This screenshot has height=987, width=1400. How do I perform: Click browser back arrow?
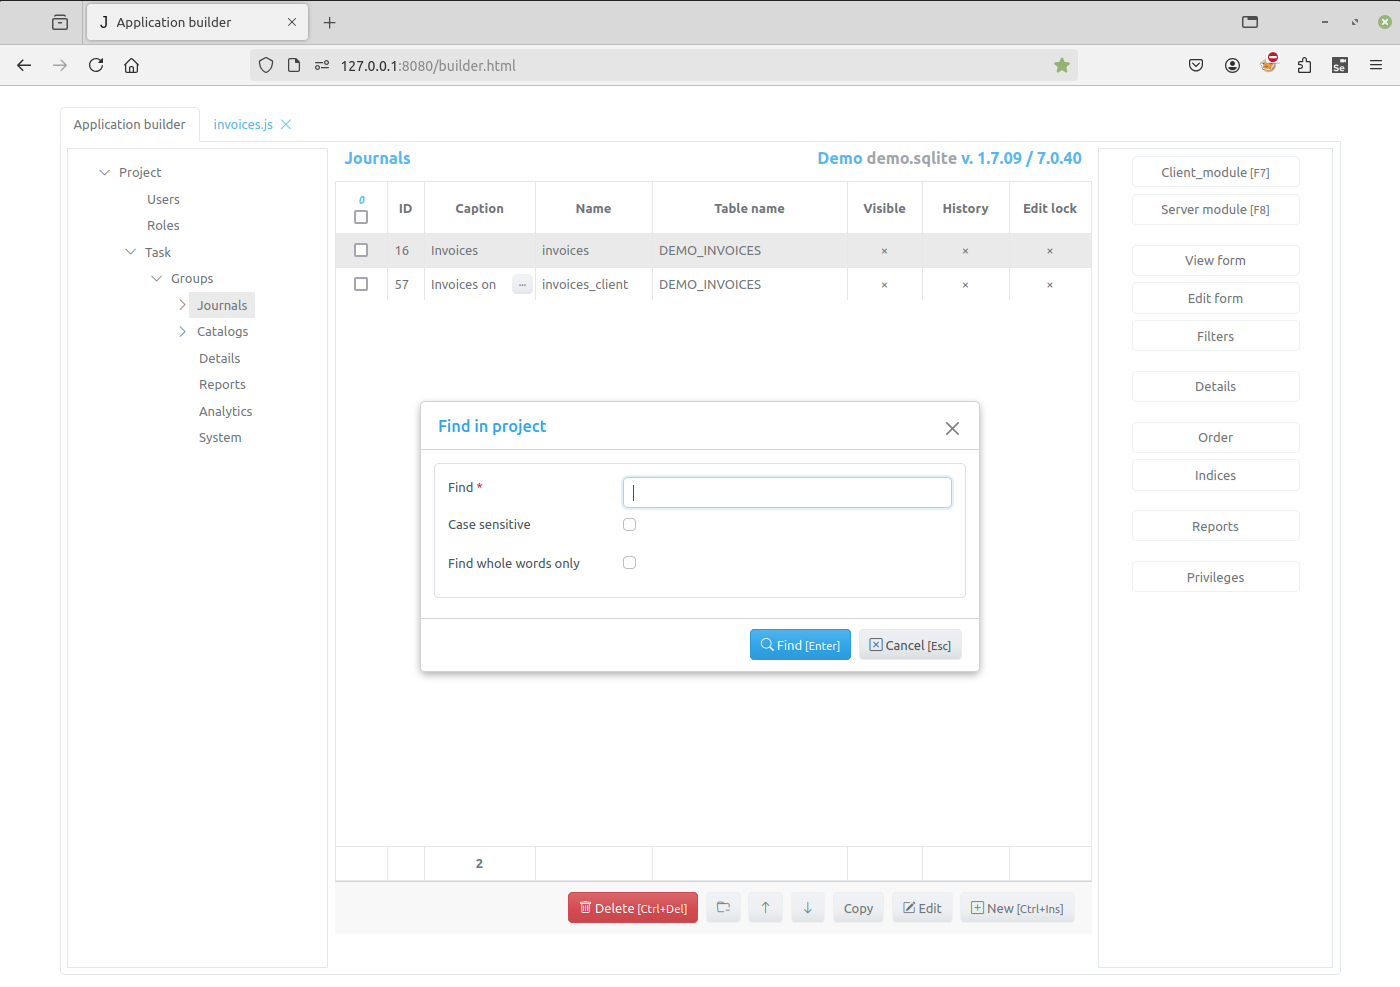tap(24, 65)
